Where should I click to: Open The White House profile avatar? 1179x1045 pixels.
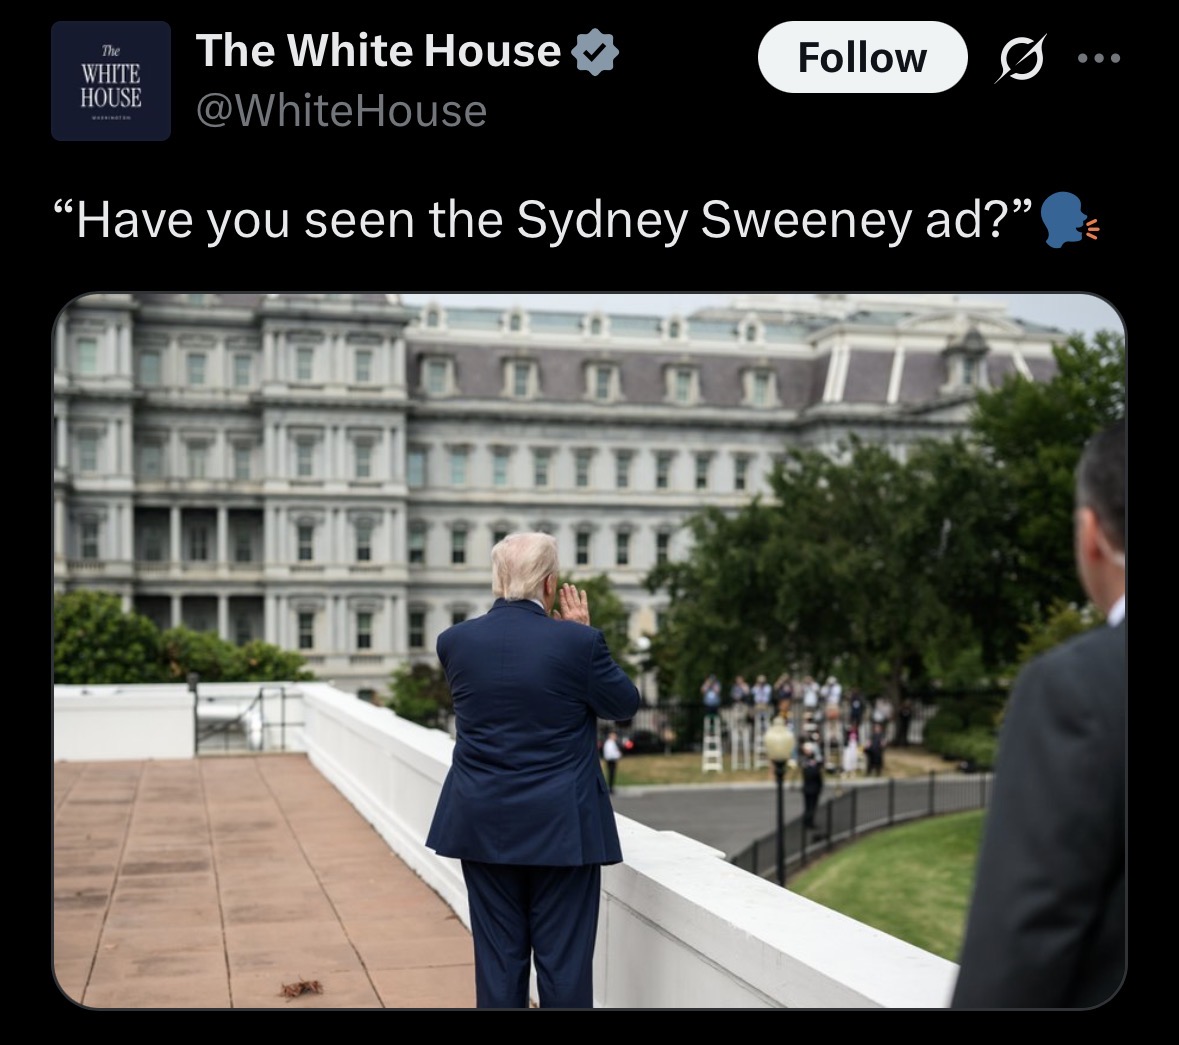(x=111, y=81)
